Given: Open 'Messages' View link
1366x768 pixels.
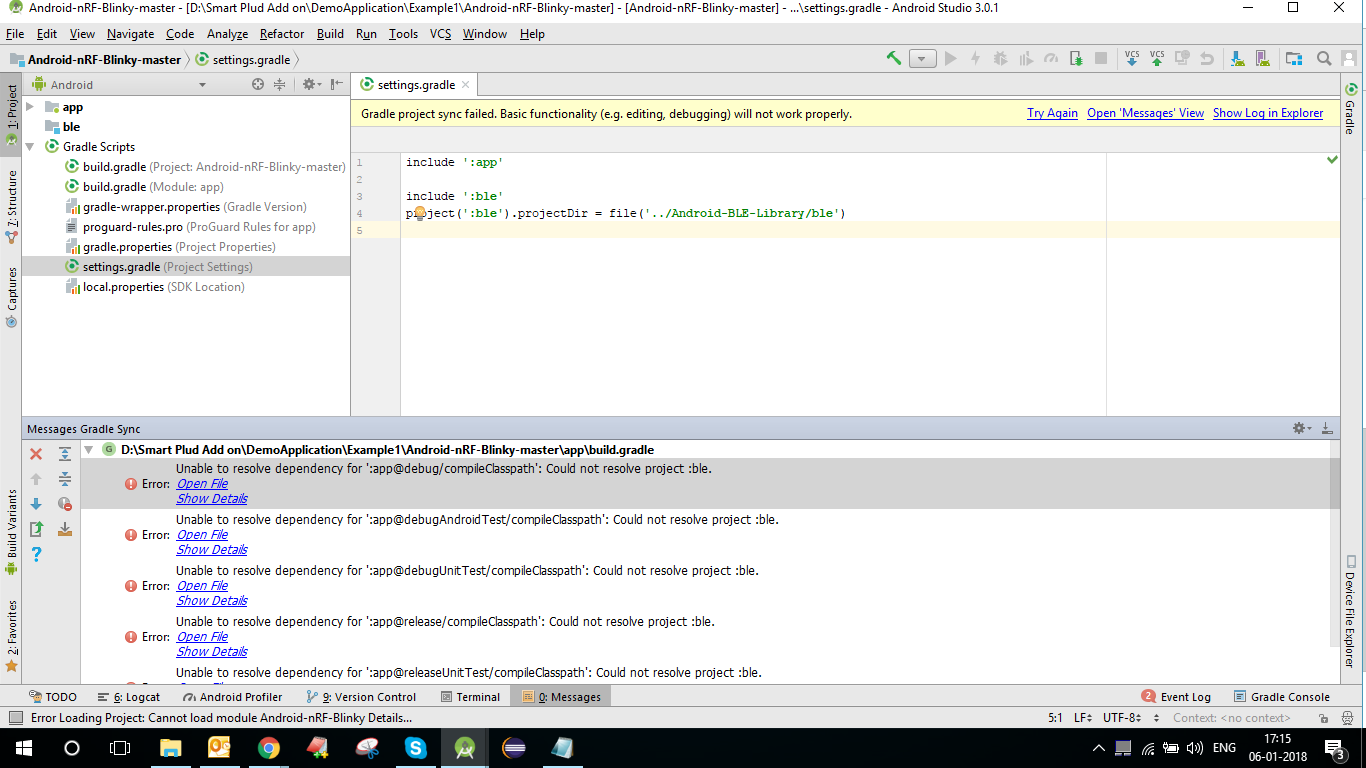Looking at the screenshot, I should pos(1145,113).
